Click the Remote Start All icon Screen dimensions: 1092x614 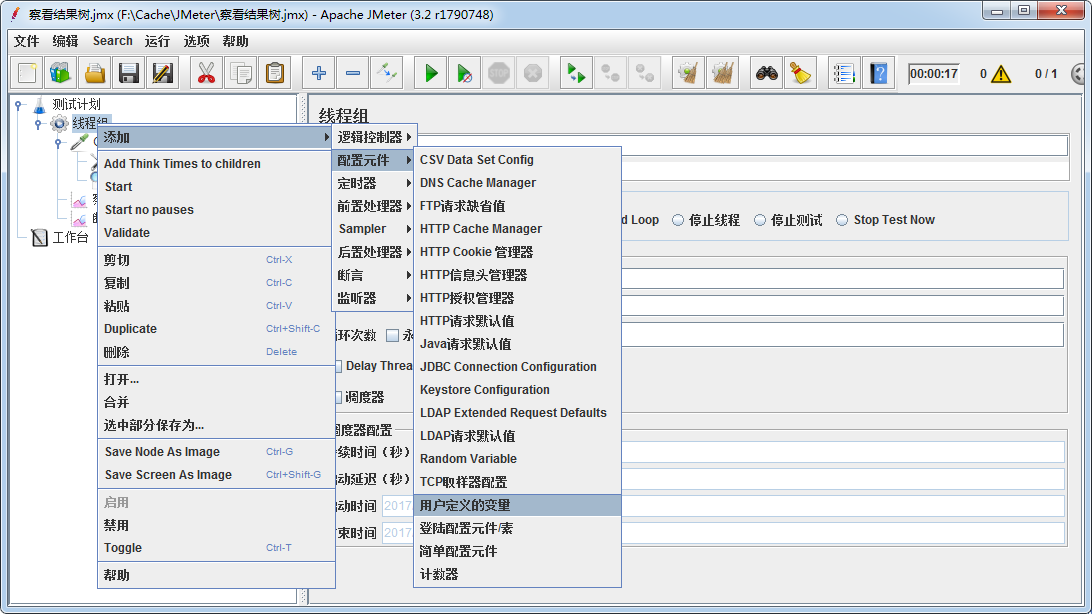[x=576, y=73]
